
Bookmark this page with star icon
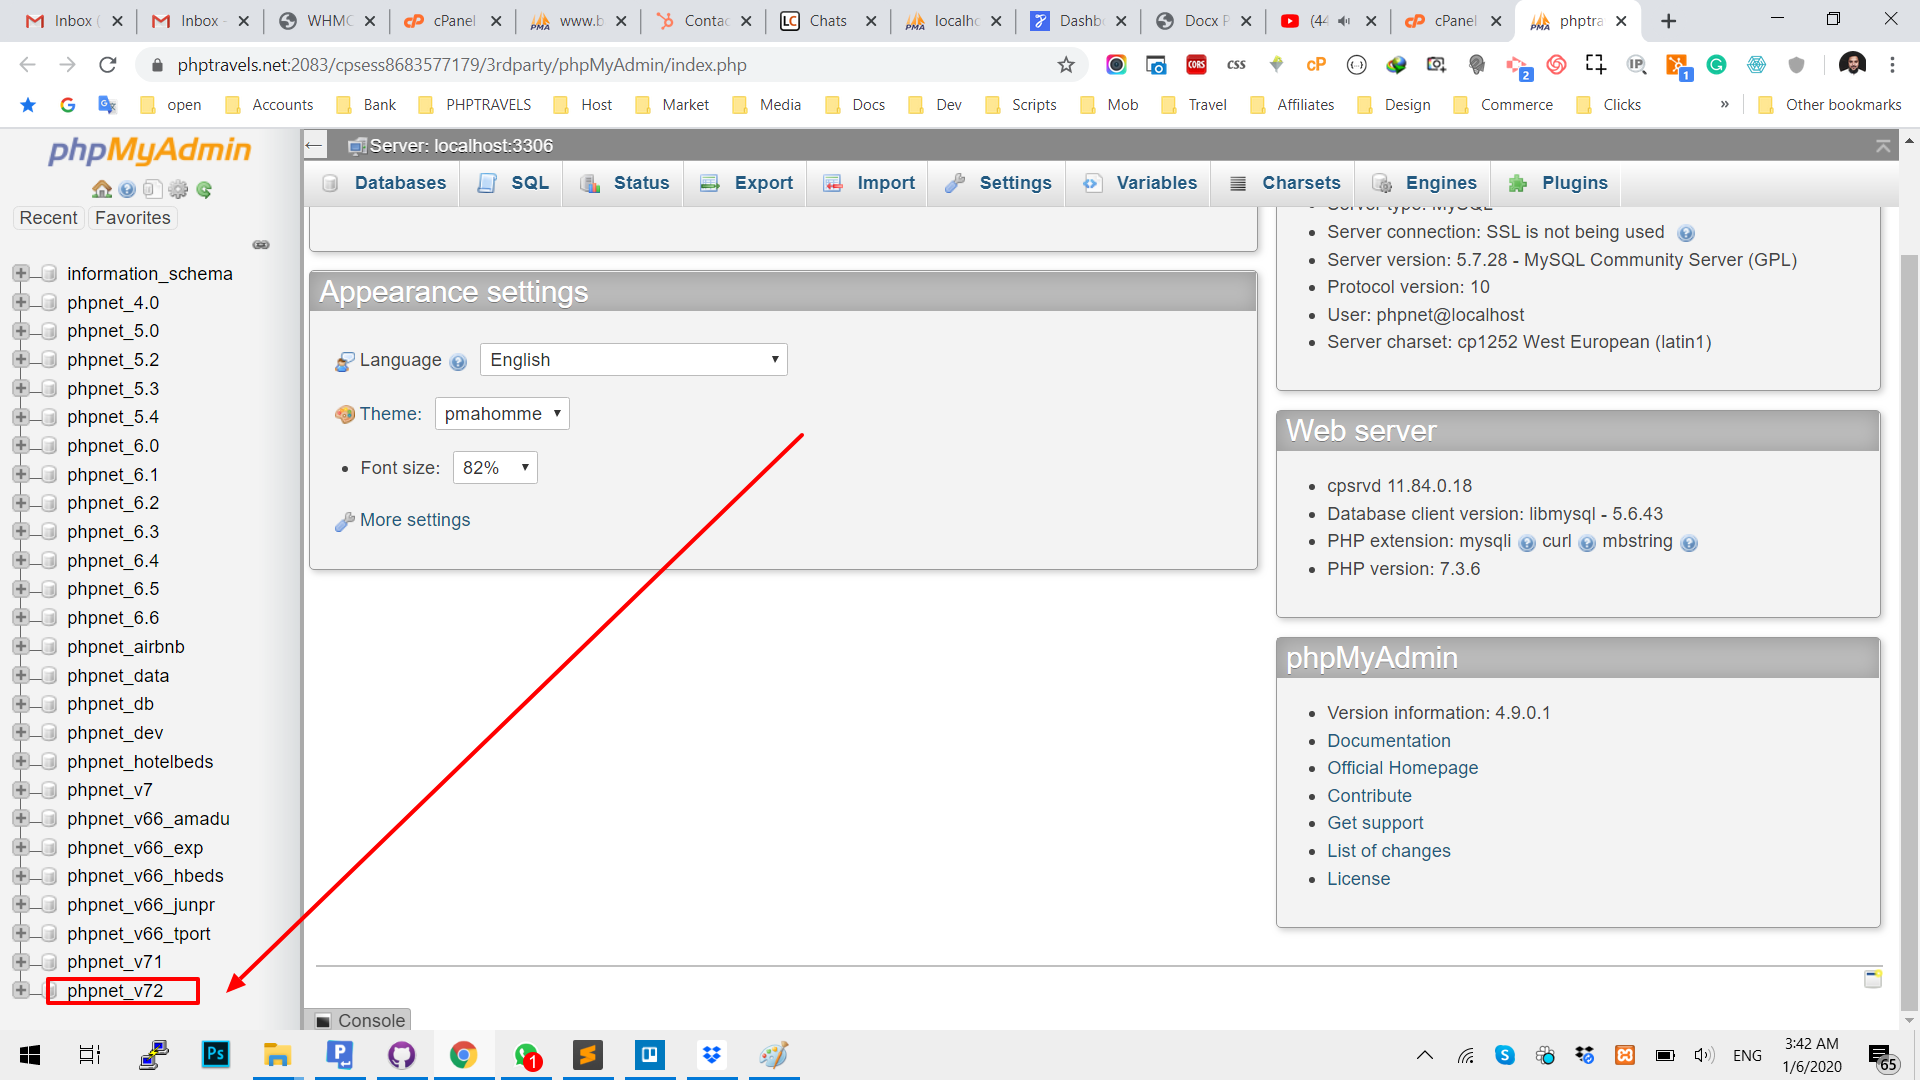(1066, 65)
